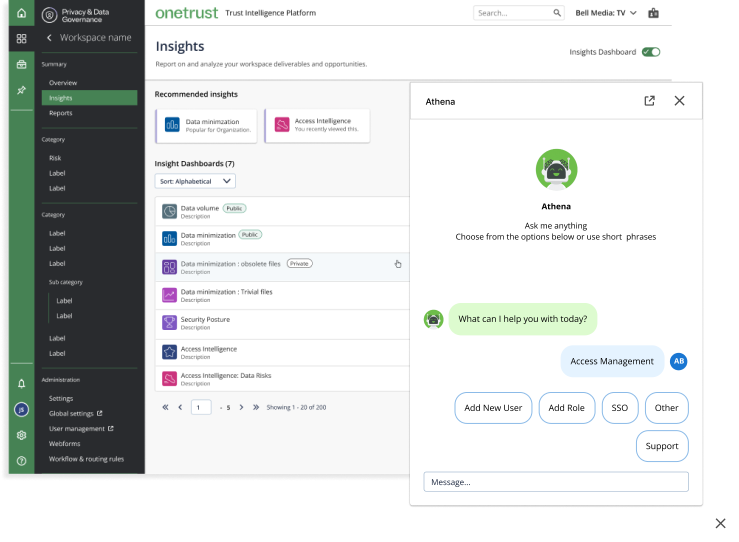Click the page number input box
This screenshot has width=739, height=542.
click(x=201, y=407)
